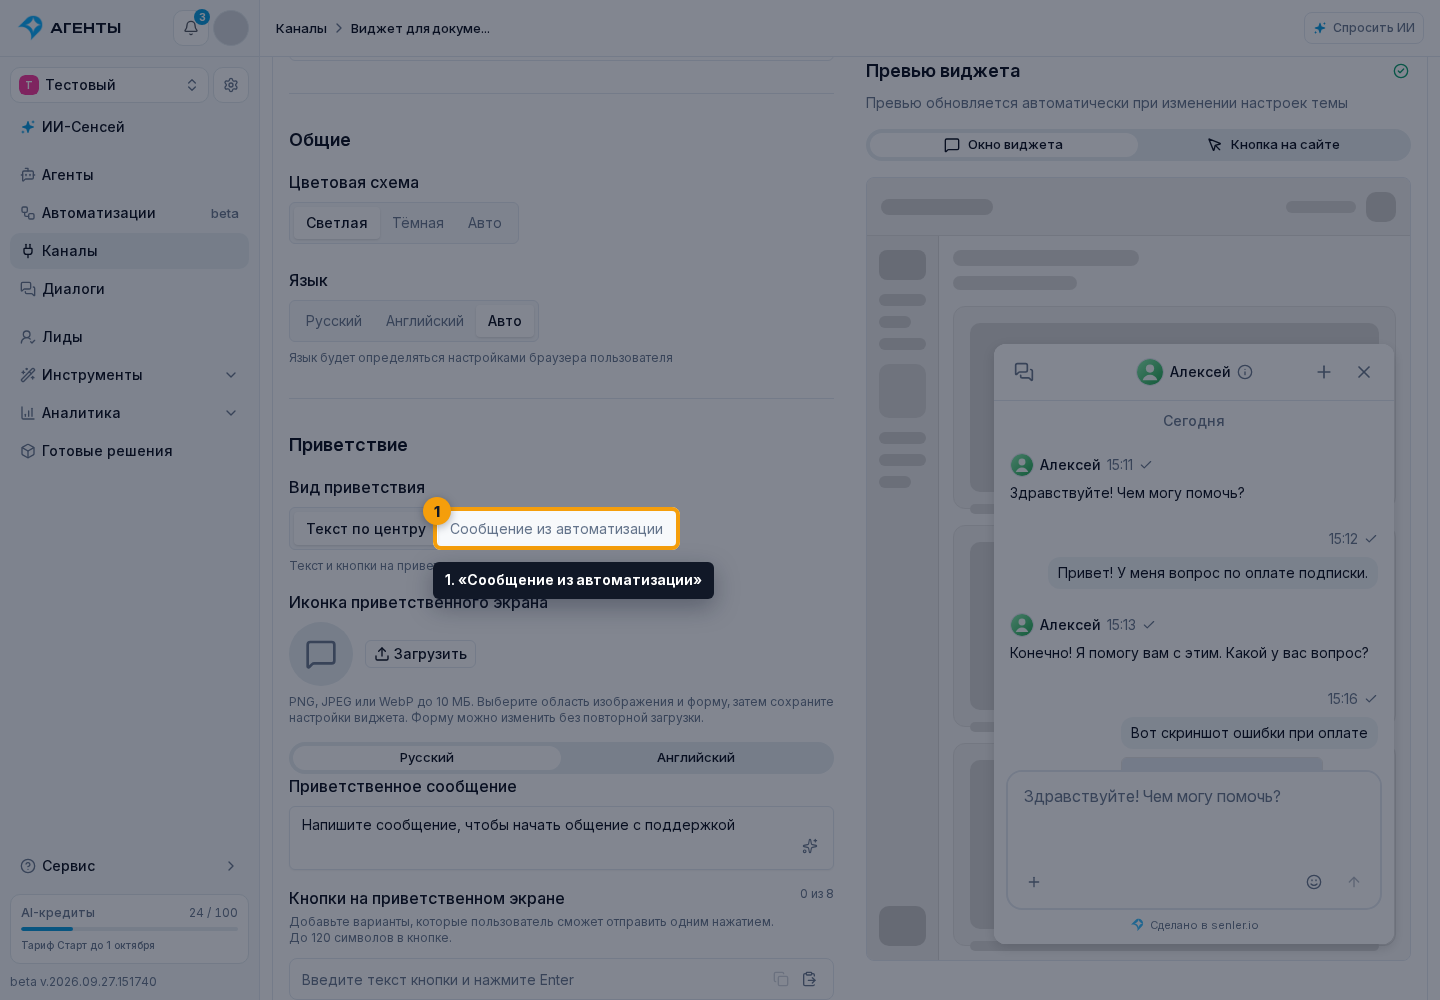This screenshot has height=1000, width=1440.
Task: Send message arrow in widget
Action: click(1354, 882)
